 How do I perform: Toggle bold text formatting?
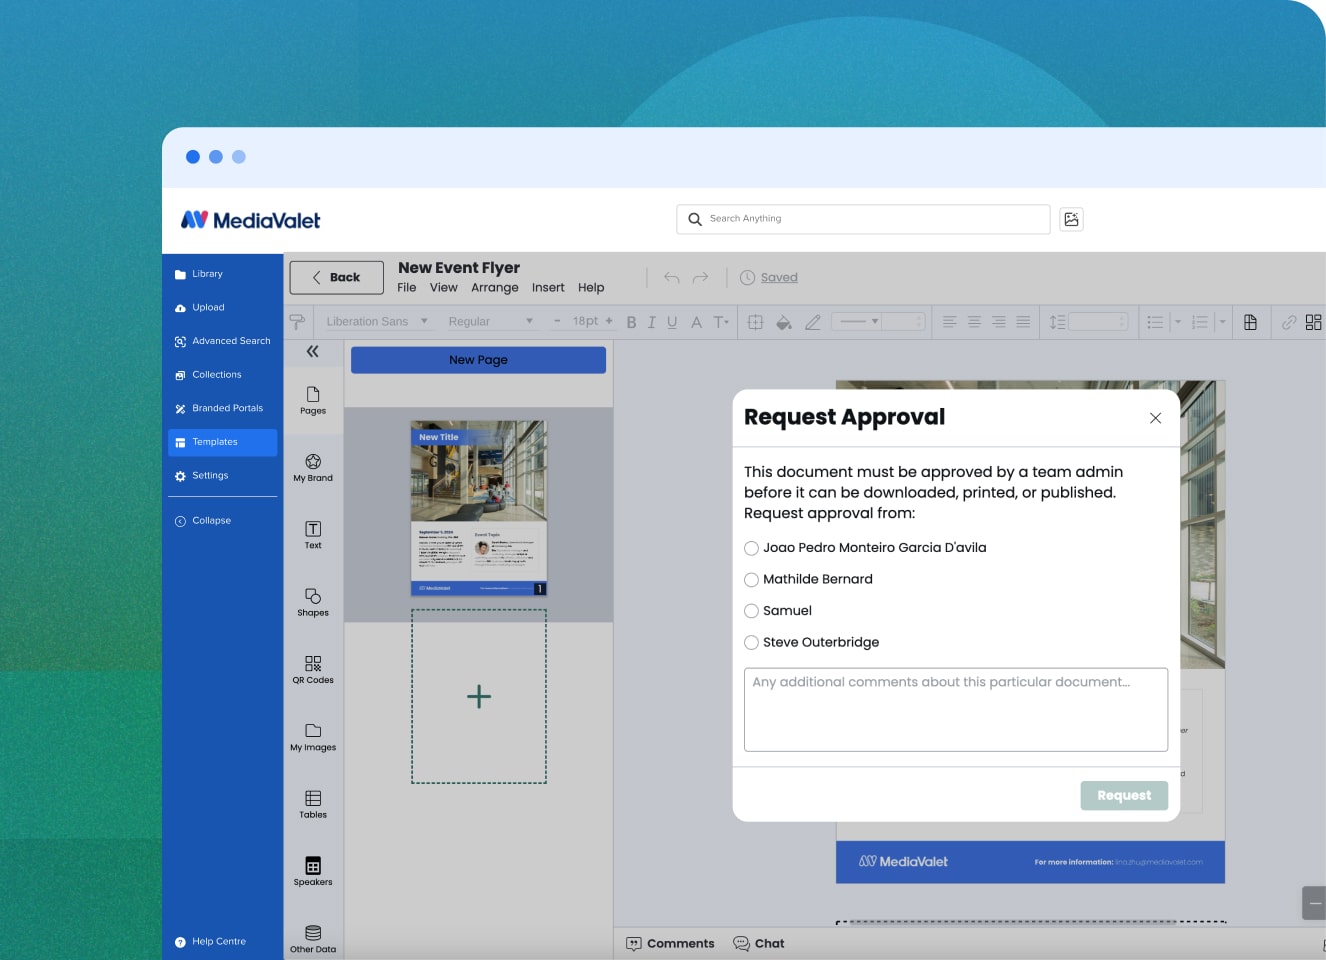click(x=631, y=321)
